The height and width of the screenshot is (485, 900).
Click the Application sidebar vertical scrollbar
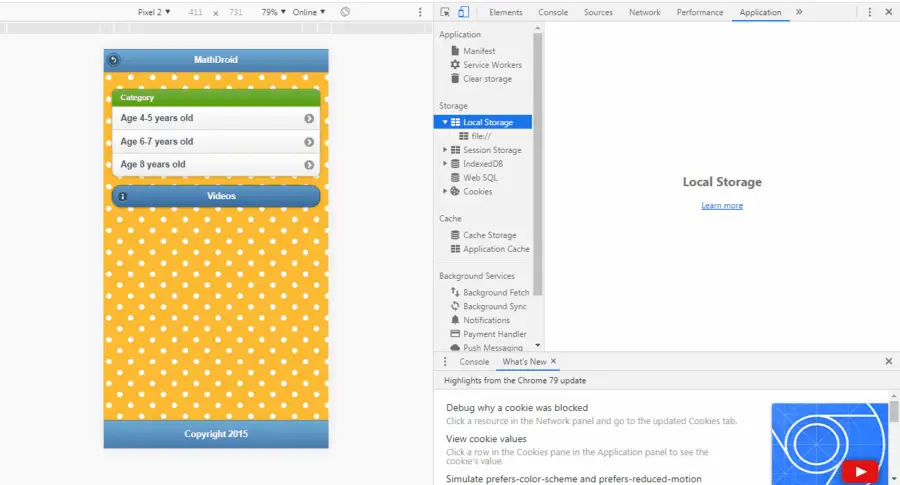click(x=538, y=164)
